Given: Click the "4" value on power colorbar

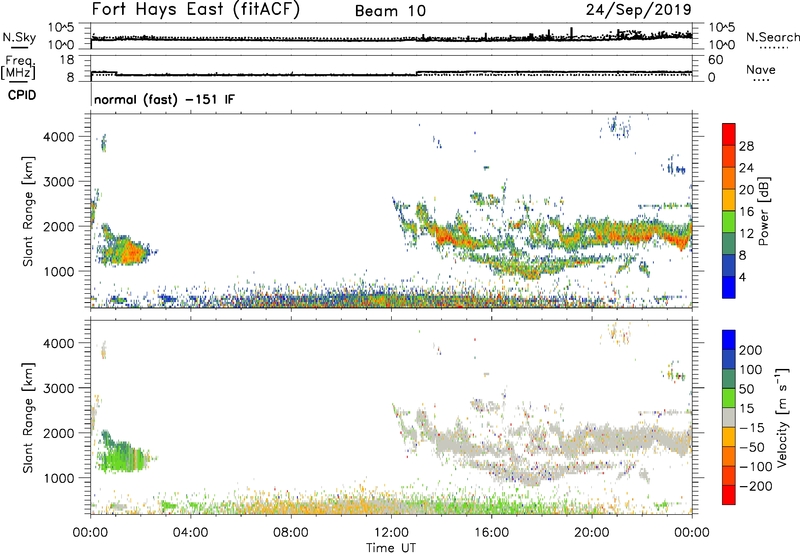Looking at the screenshot, I should [x=743, y=277].
